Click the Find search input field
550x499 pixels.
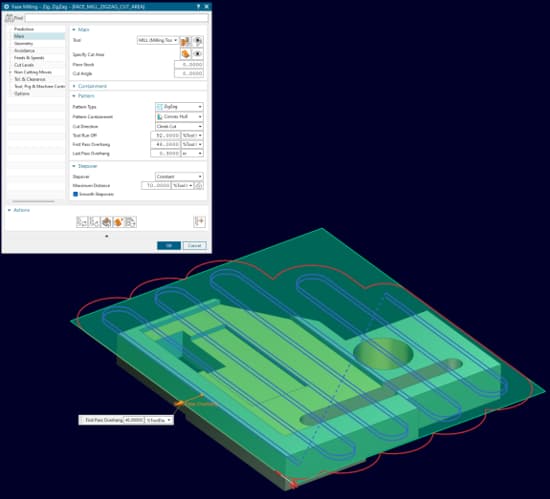click(116, 18)
